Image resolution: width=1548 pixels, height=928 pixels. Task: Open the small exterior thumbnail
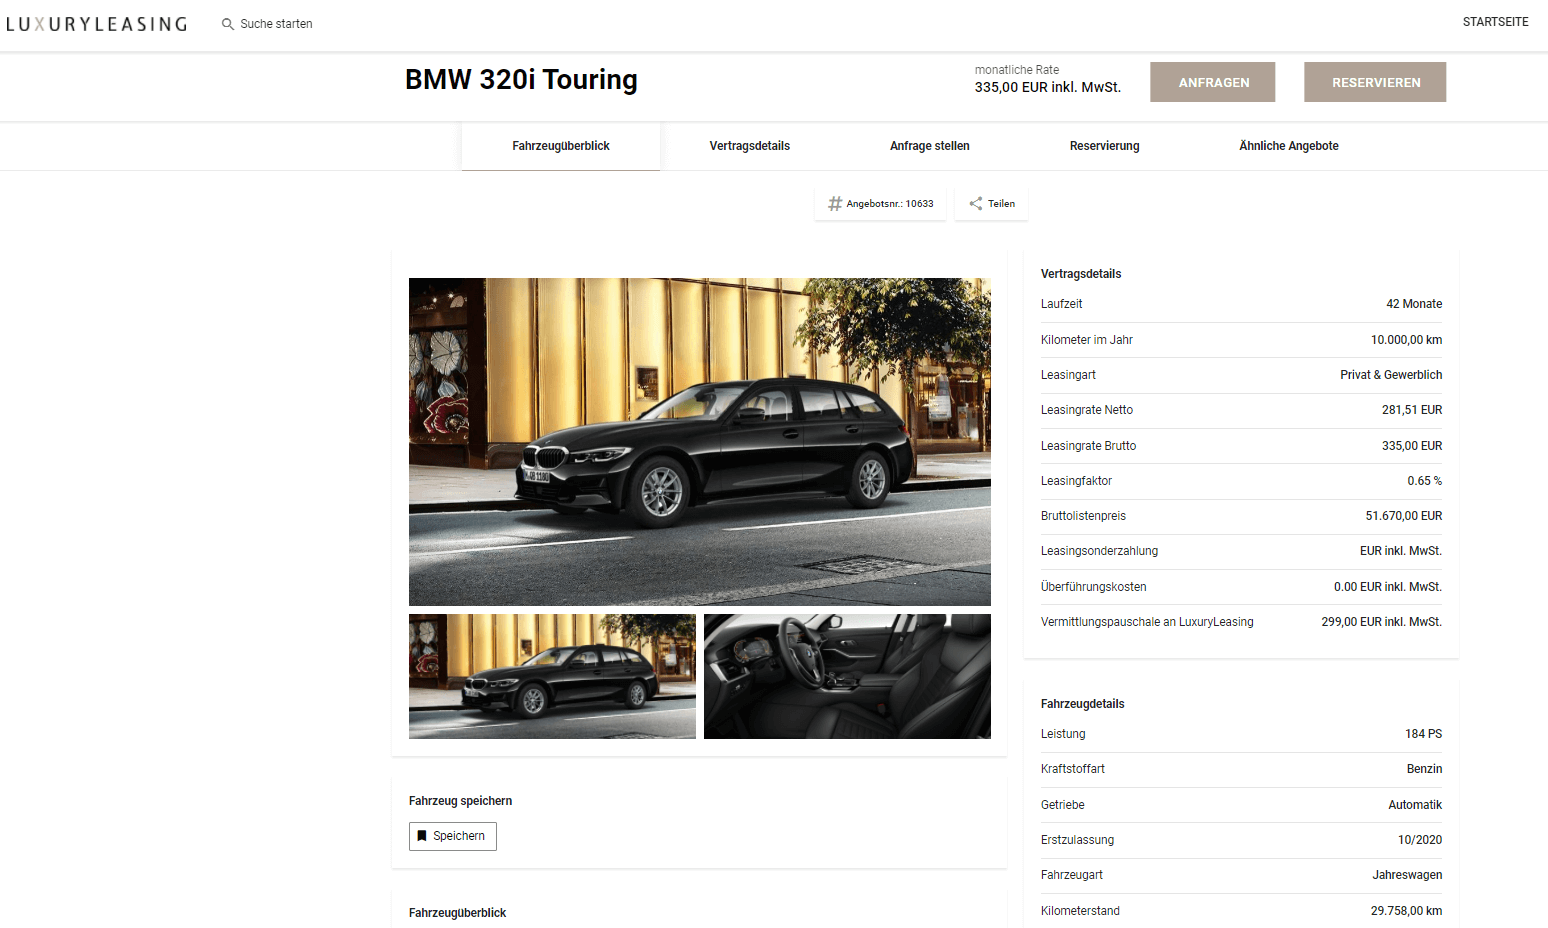pyautogui.click(x=552, y=677)
